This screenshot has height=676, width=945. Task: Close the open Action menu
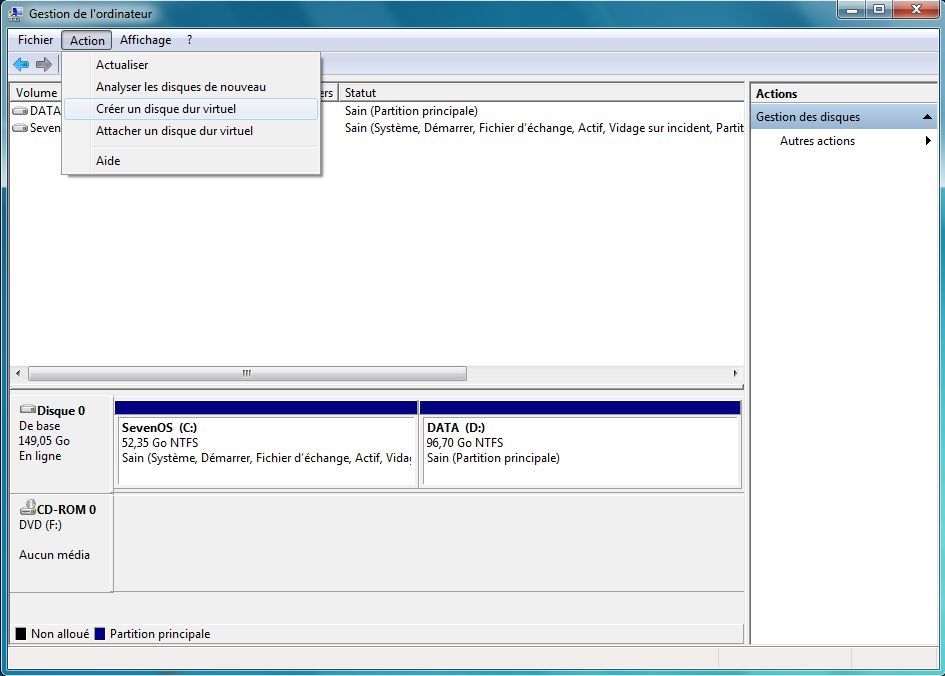click(87, 40)
